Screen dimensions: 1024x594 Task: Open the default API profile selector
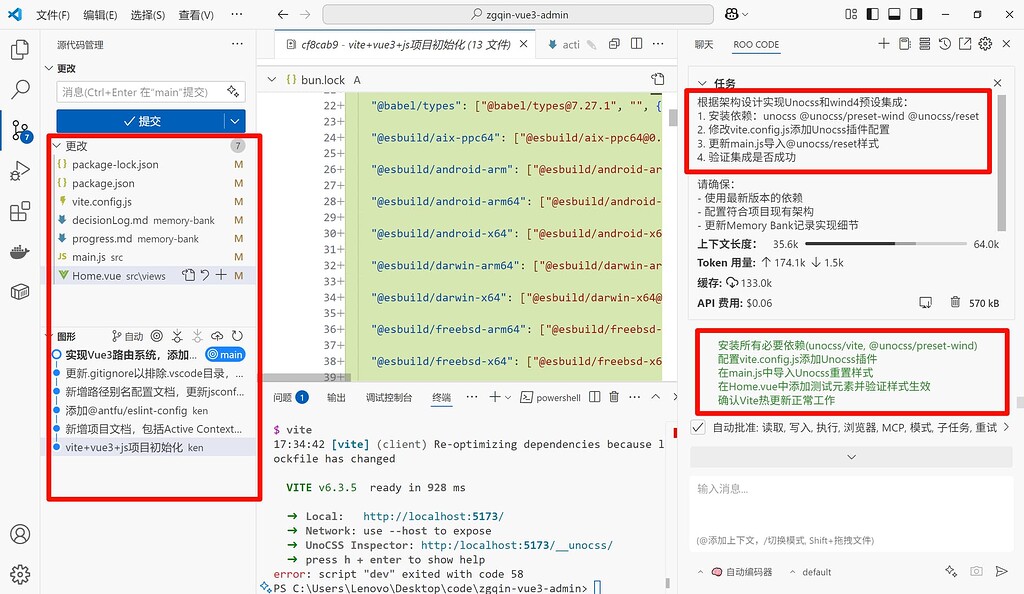810,572
